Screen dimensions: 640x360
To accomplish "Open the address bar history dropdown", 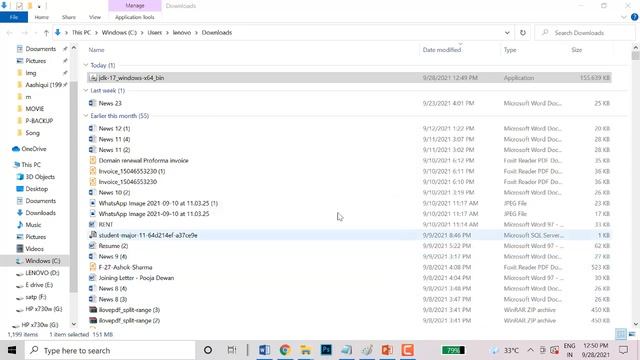I will [x=507, y=33].
